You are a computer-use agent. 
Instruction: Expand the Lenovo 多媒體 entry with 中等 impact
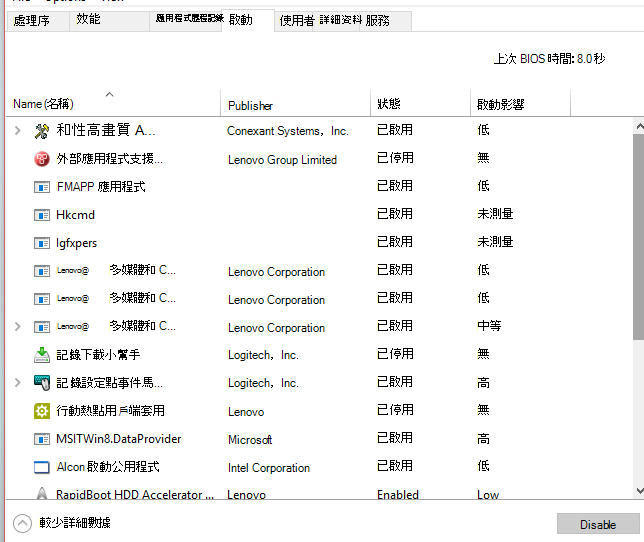pos(17,327)
